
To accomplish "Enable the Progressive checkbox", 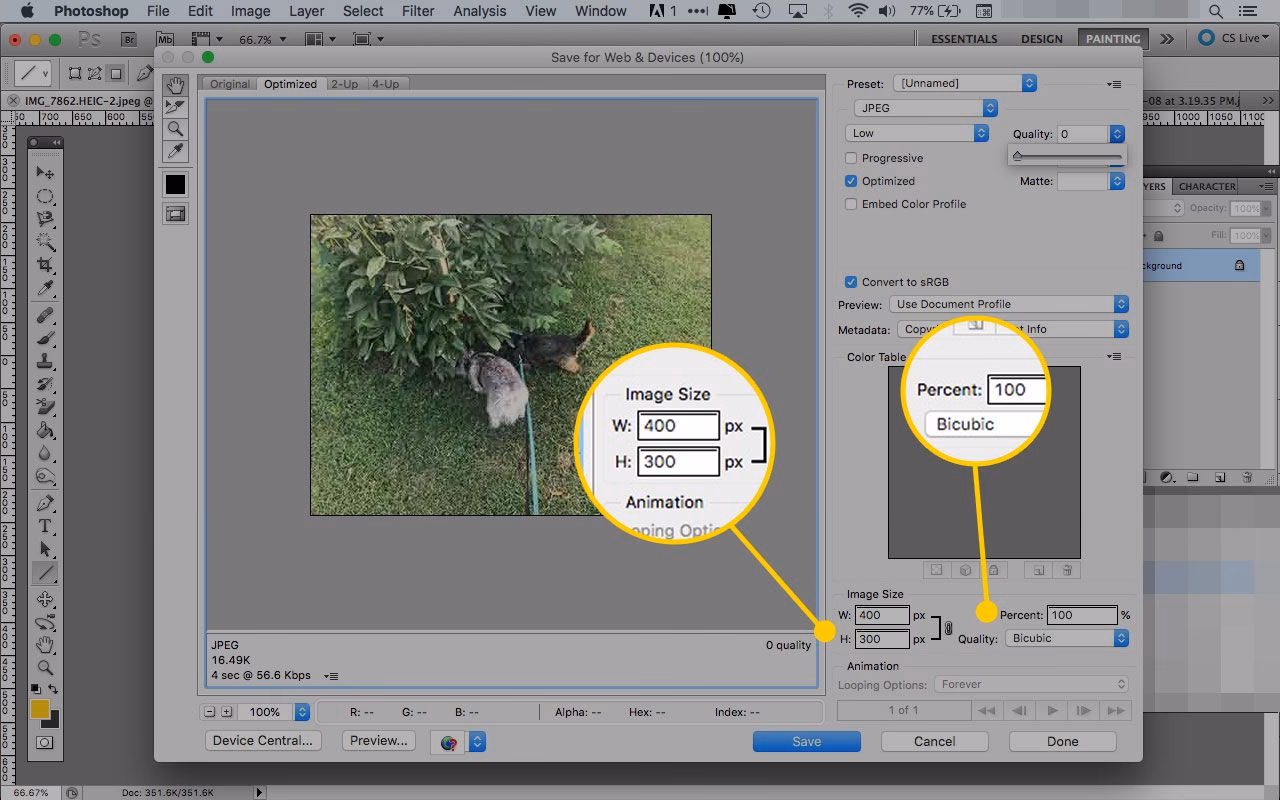I will (x=851, y=157).
